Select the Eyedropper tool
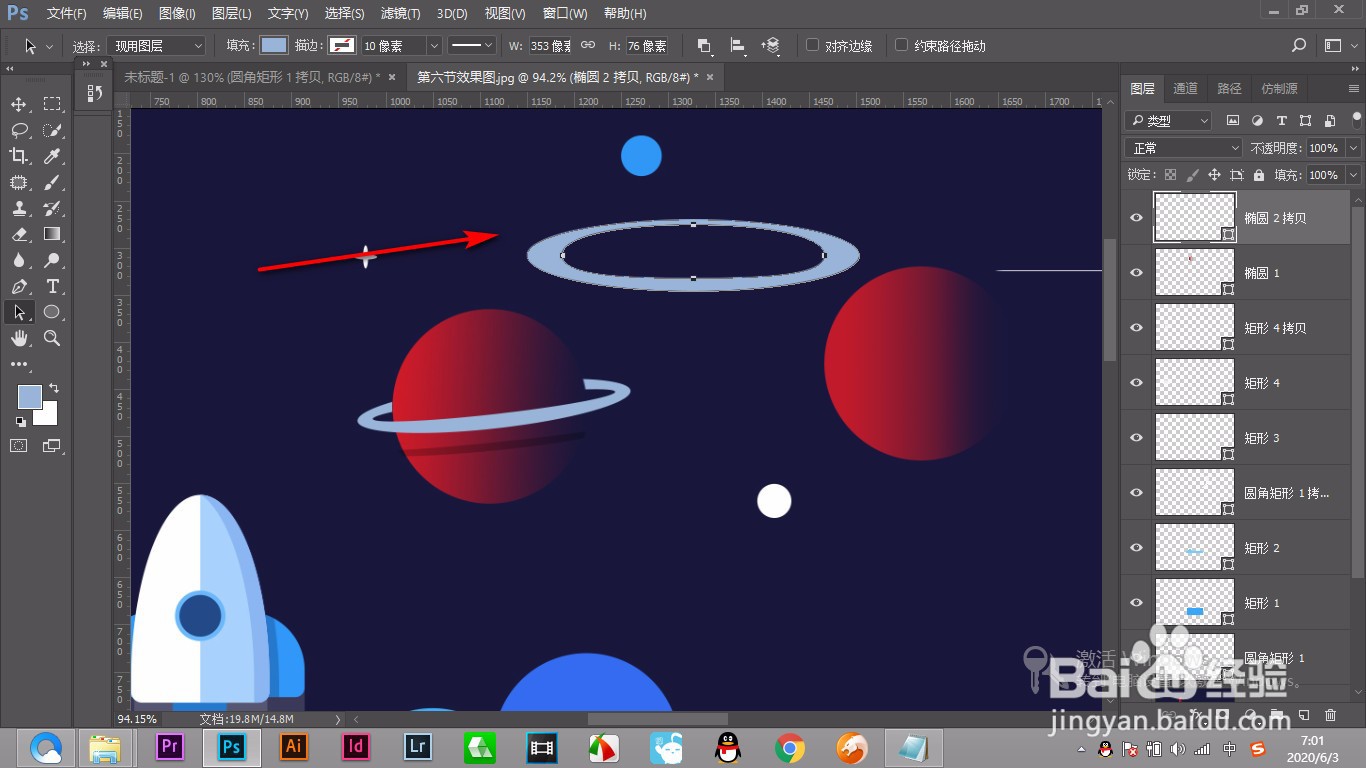 coord(52,156)
